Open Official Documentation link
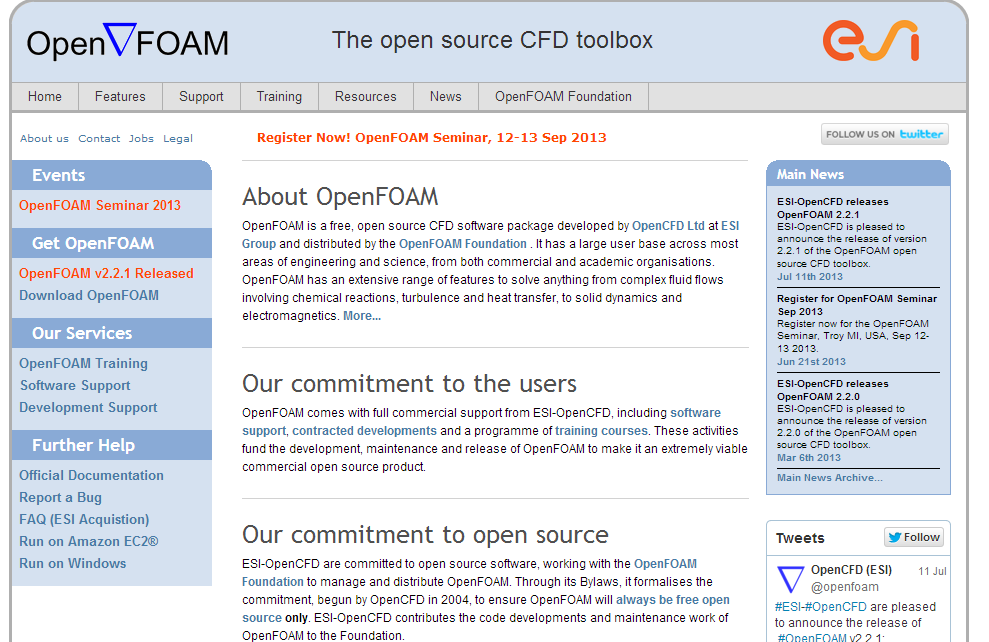Screen dimensions: 989x642 click(x=91, y=476)
